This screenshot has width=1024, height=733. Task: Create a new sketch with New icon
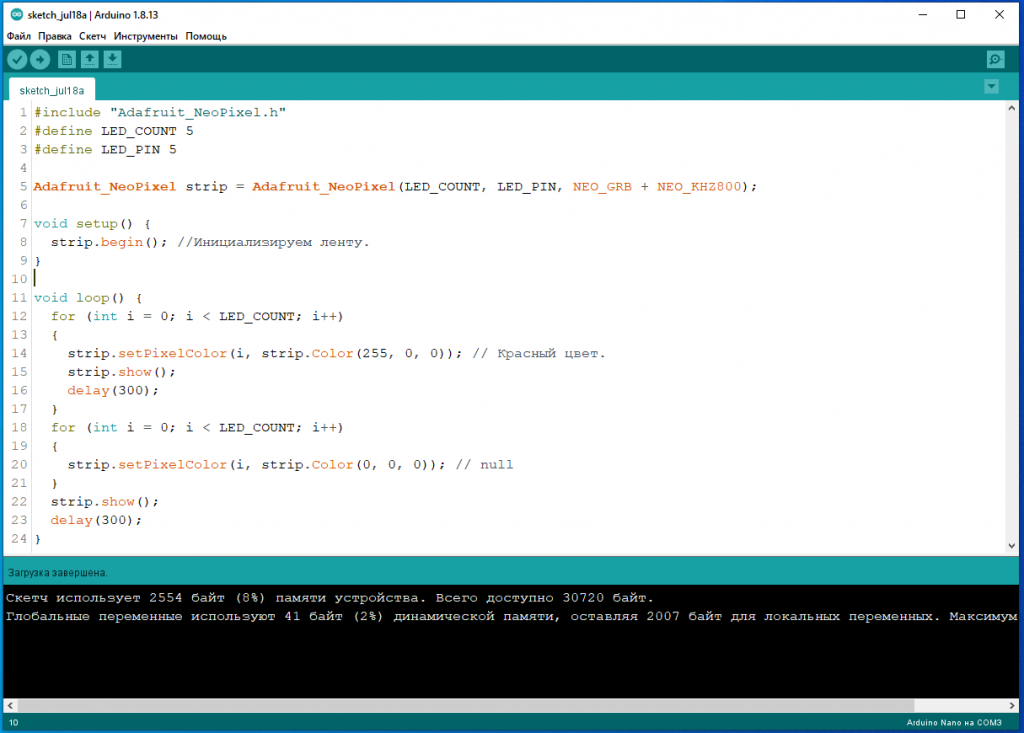point(67,60)
